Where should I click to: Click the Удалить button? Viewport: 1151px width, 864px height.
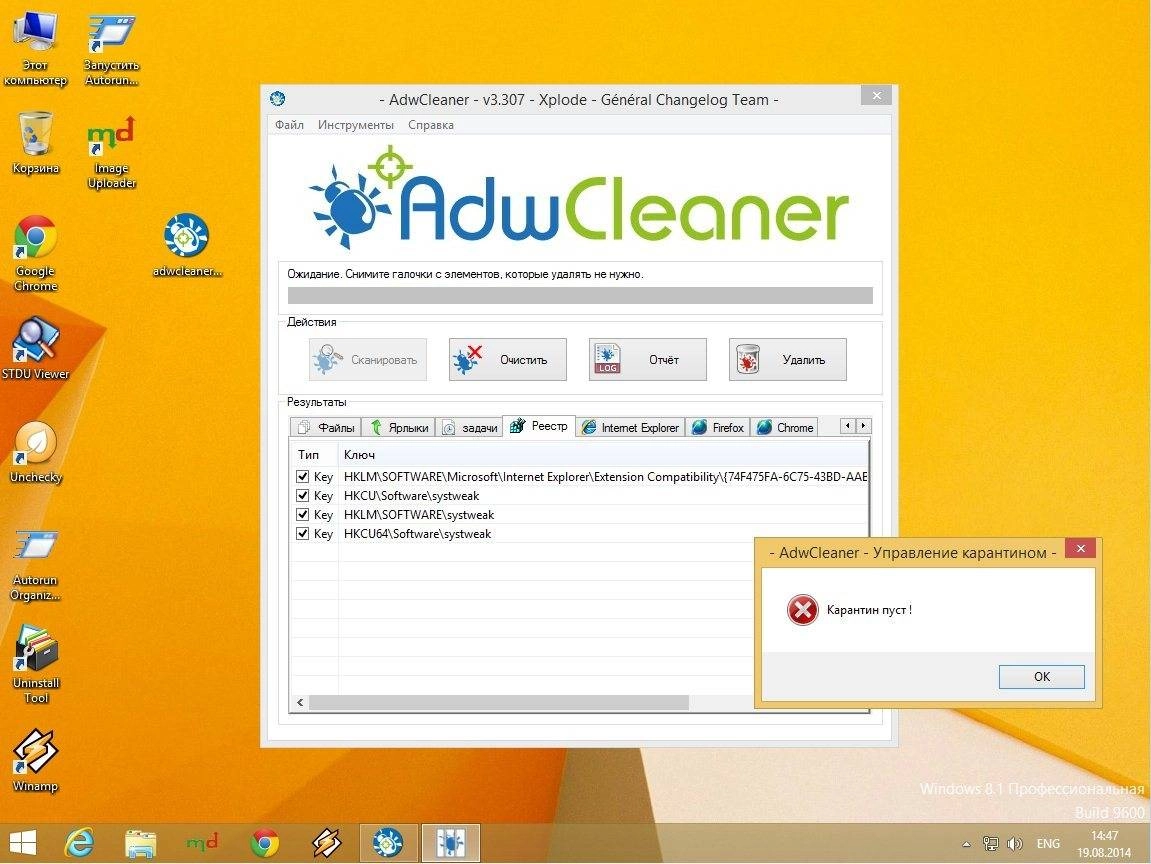788,360
